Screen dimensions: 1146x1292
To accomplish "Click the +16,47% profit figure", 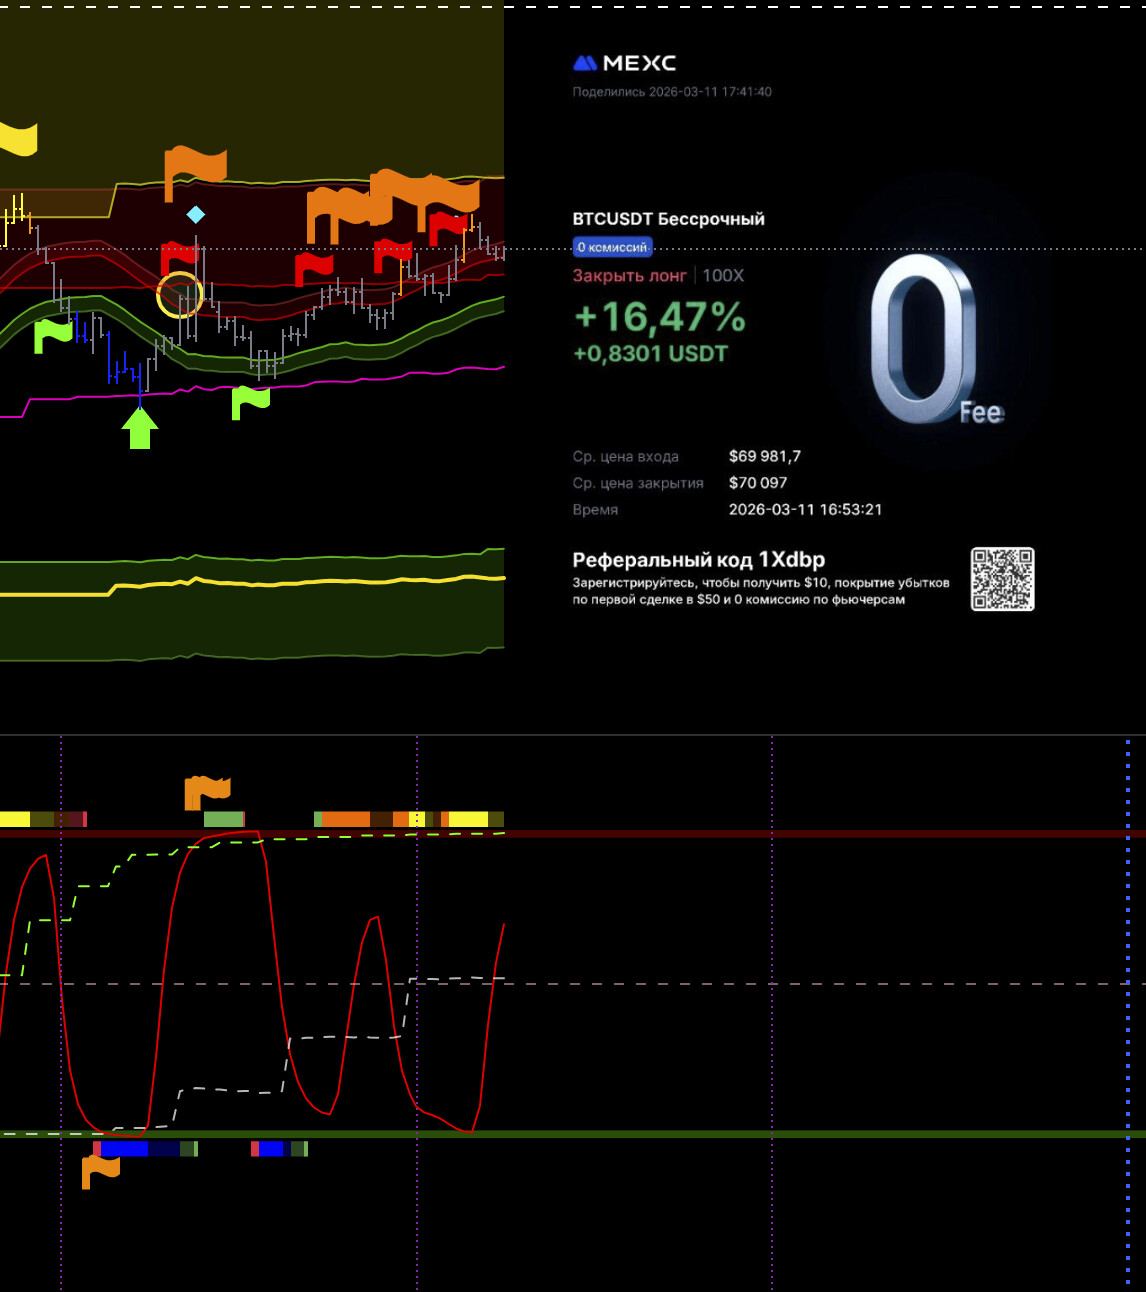I will coord(659,318).
